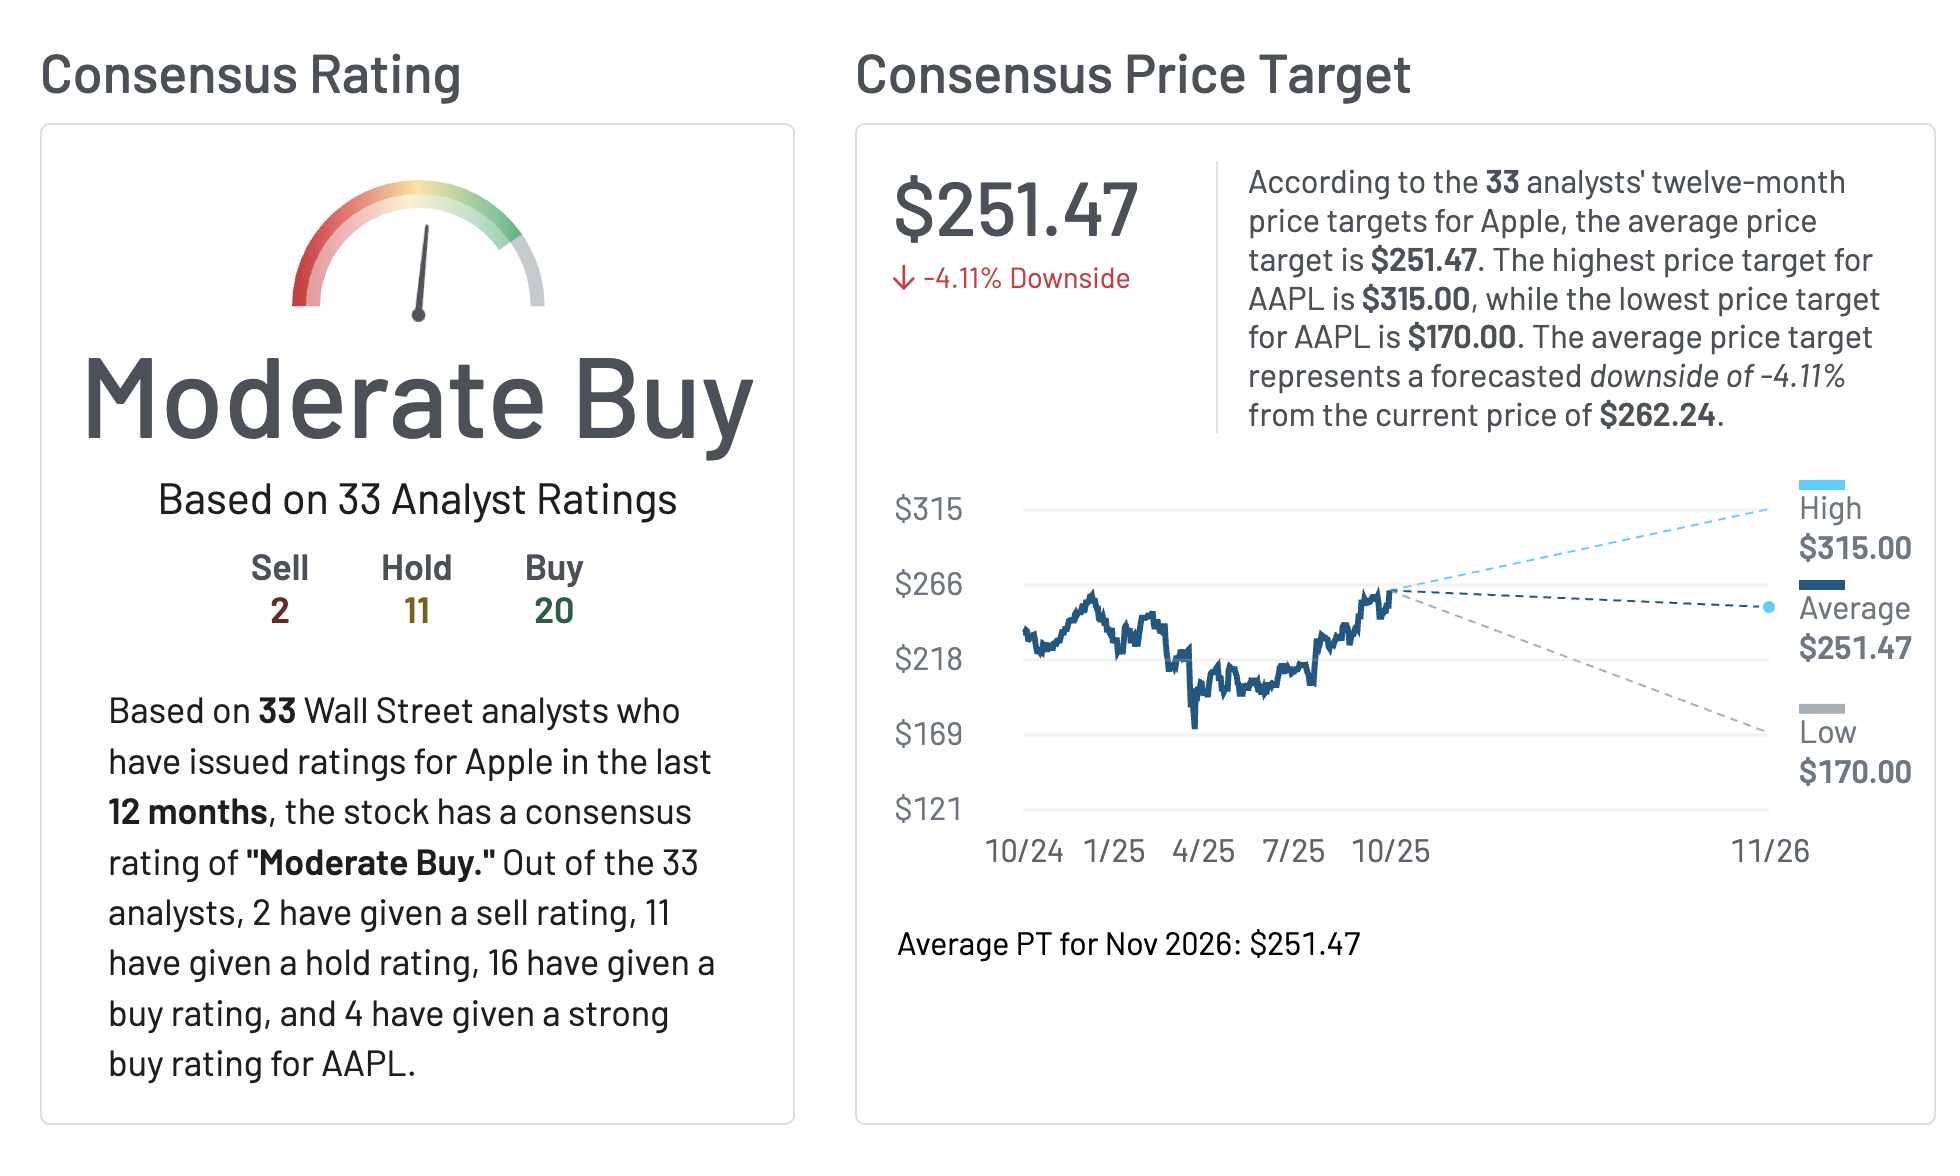Select the Sell rating count
1960x1176 pixels.
tap(280, 610)
